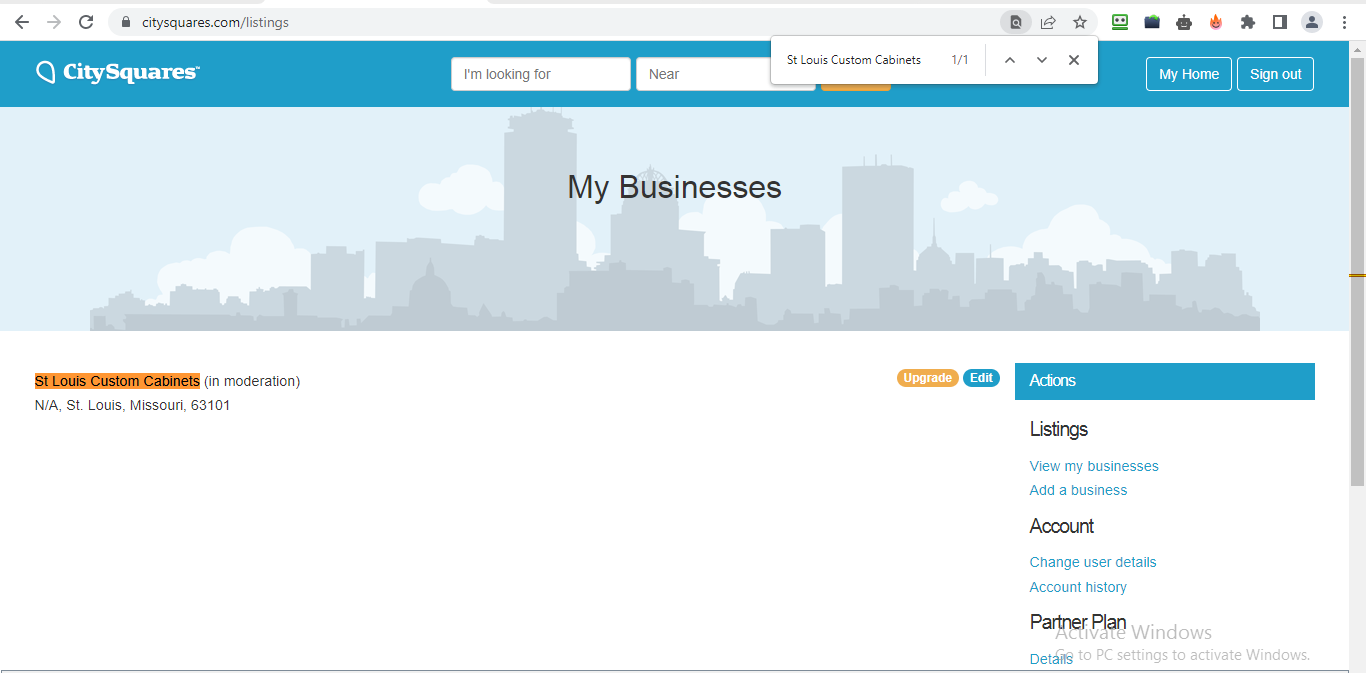The width and height of the screenshot is (1366, 673).
Task: Open the flame extension icon
Action: pos(1216,22)
